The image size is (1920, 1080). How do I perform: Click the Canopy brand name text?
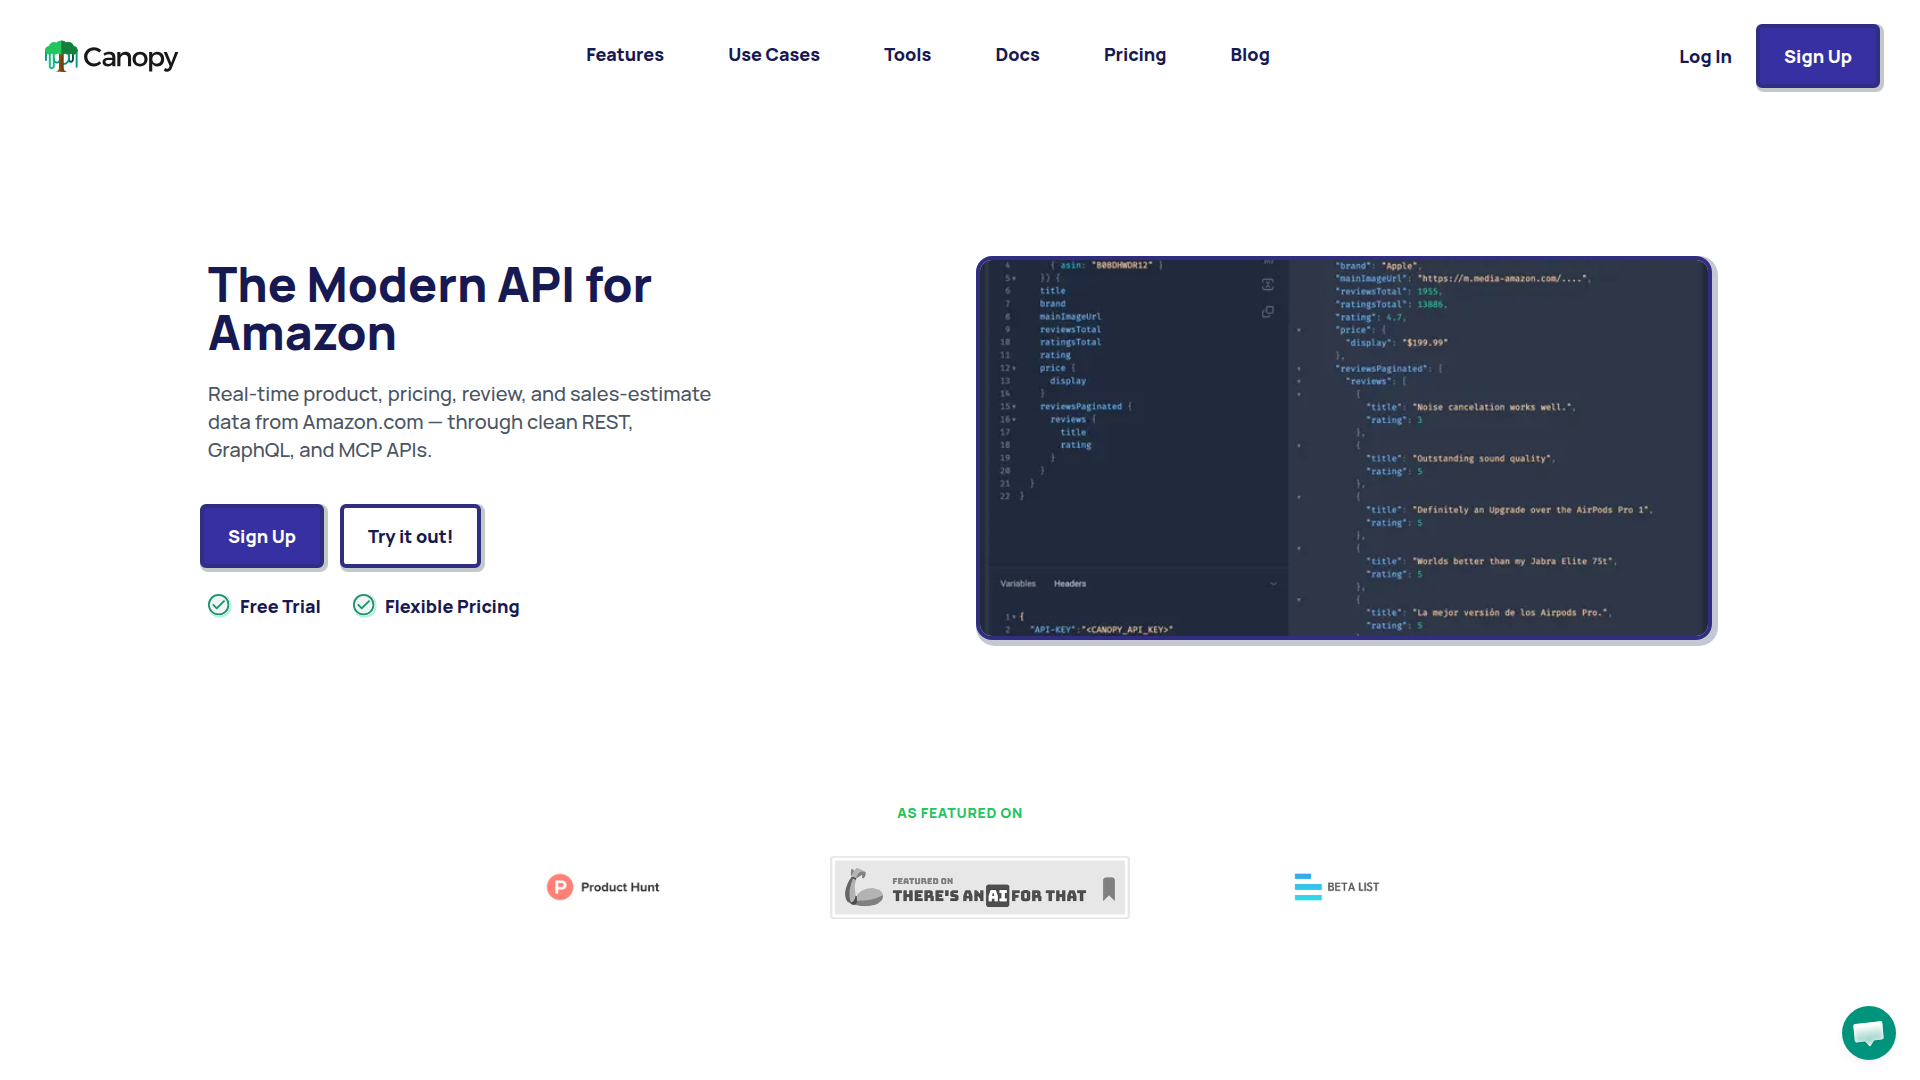(131, 58)
